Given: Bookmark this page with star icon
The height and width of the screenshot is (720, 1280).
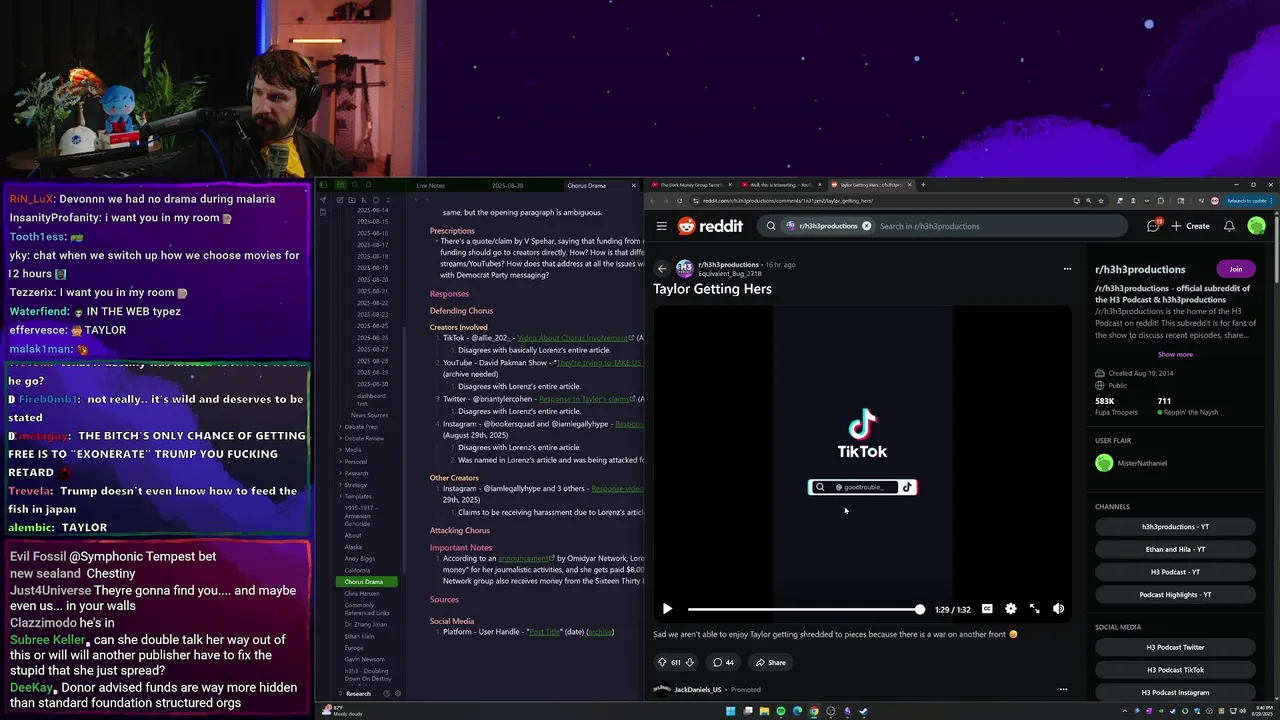Looking at the screenshot, I should [x=1101, y=200].
